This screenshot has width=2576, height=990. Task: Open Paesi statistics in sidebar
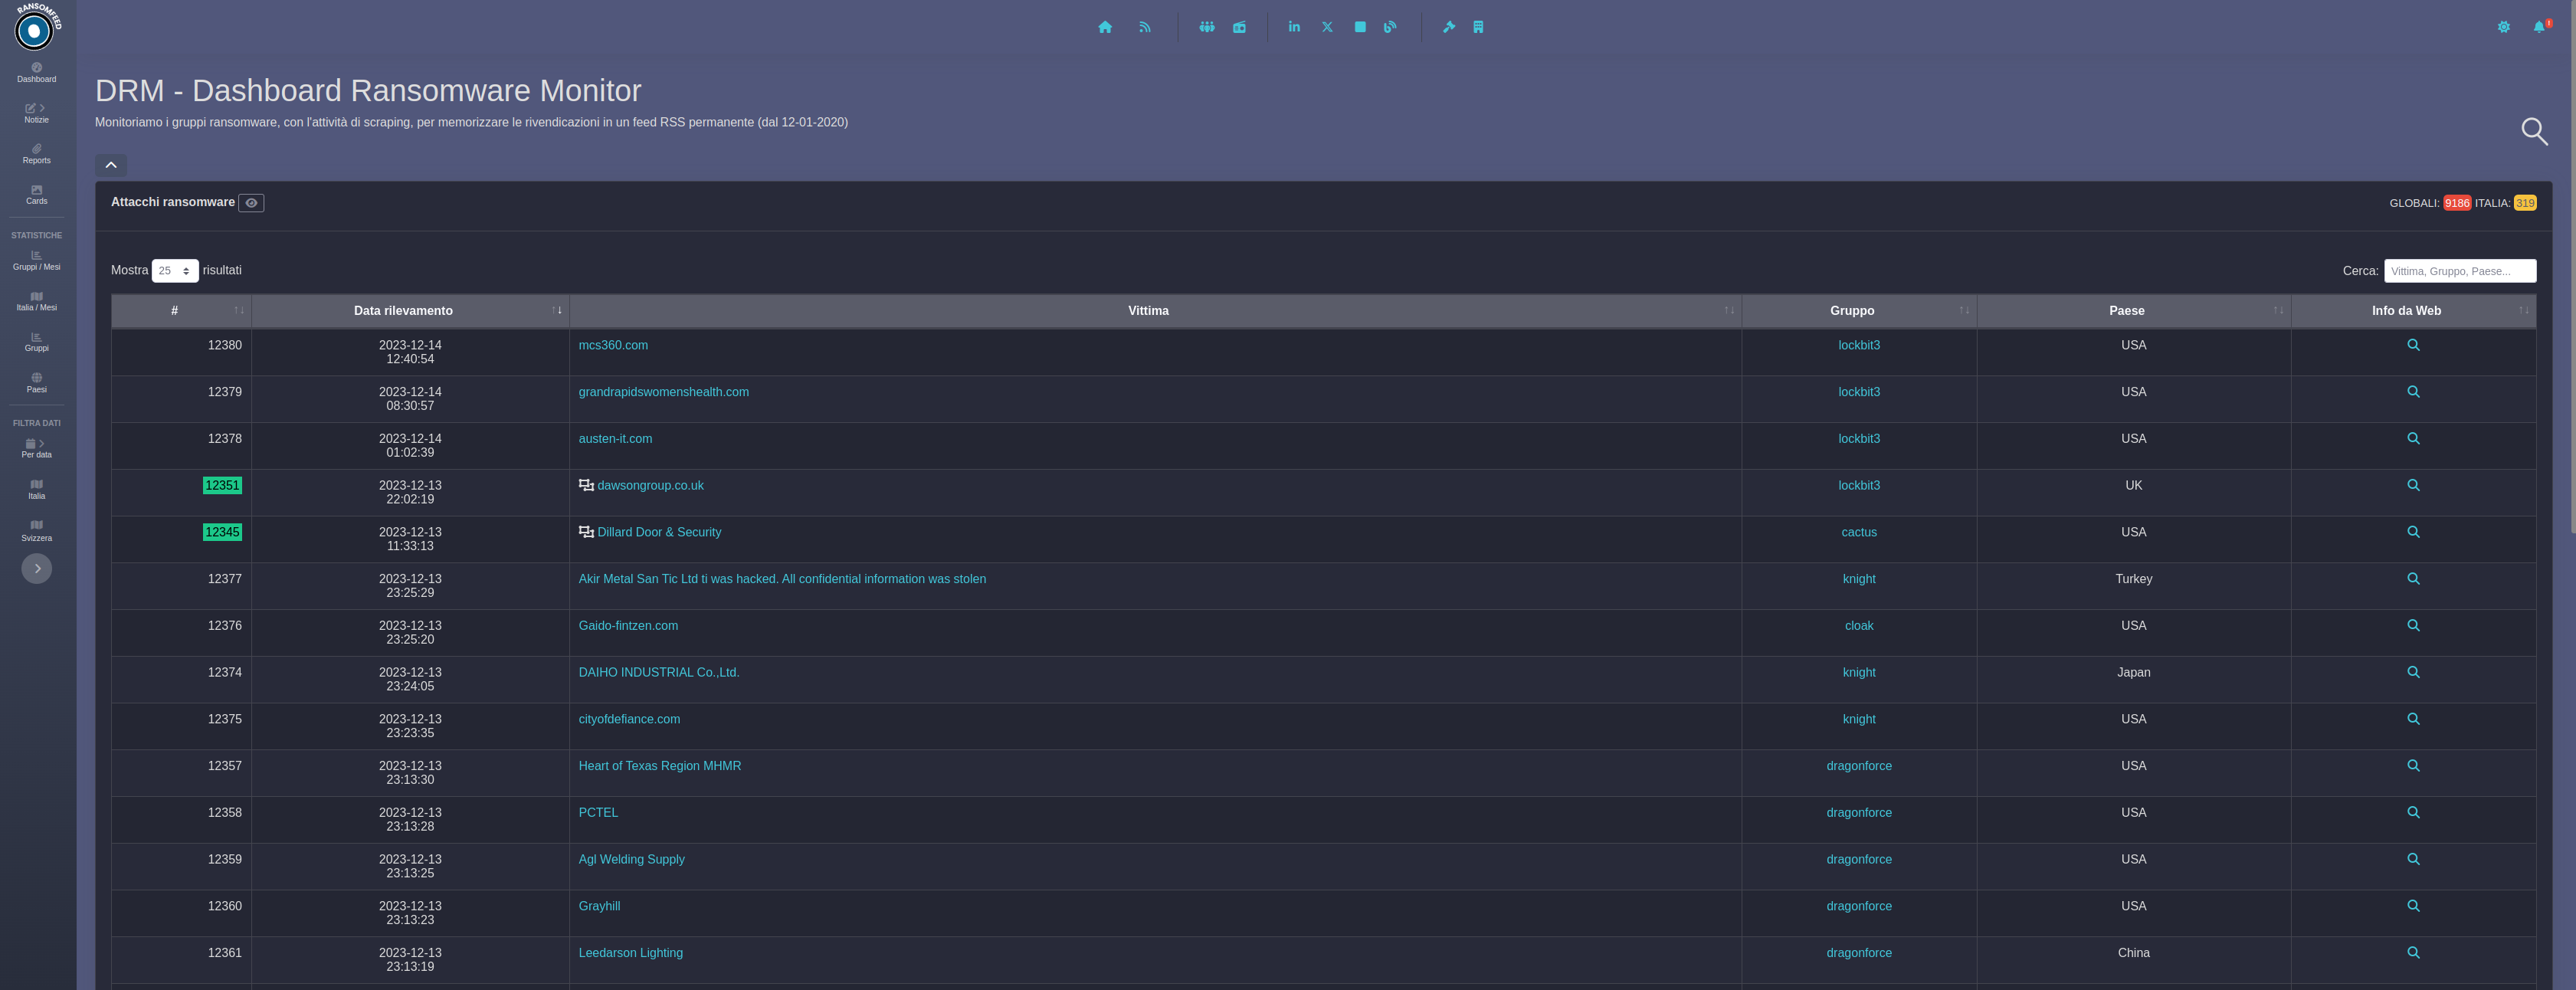(x=37, y=383)
